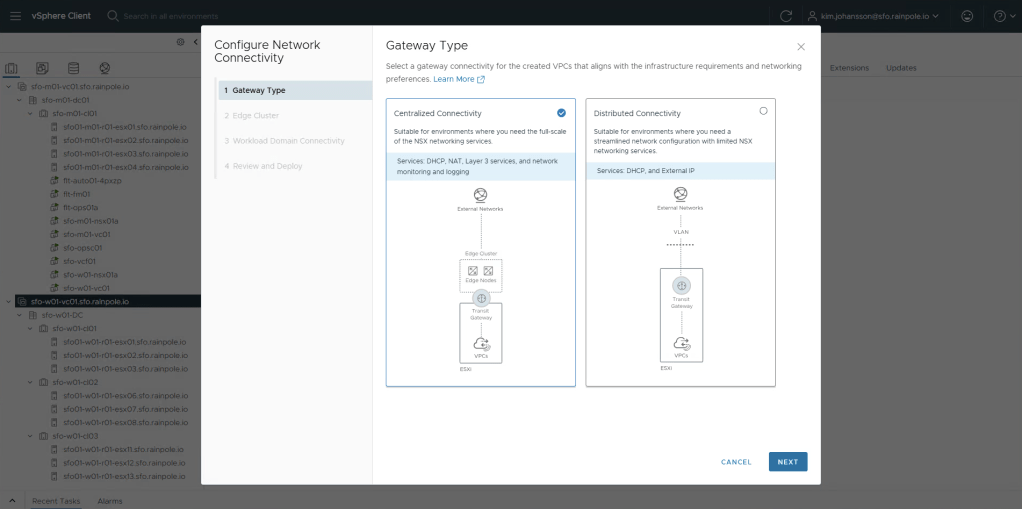The height and width of the screenshot is (509, 1022).
Task: Collapse the sfo-m01-vc01.sfo.rainpole.io tree node
Action: 9,87
